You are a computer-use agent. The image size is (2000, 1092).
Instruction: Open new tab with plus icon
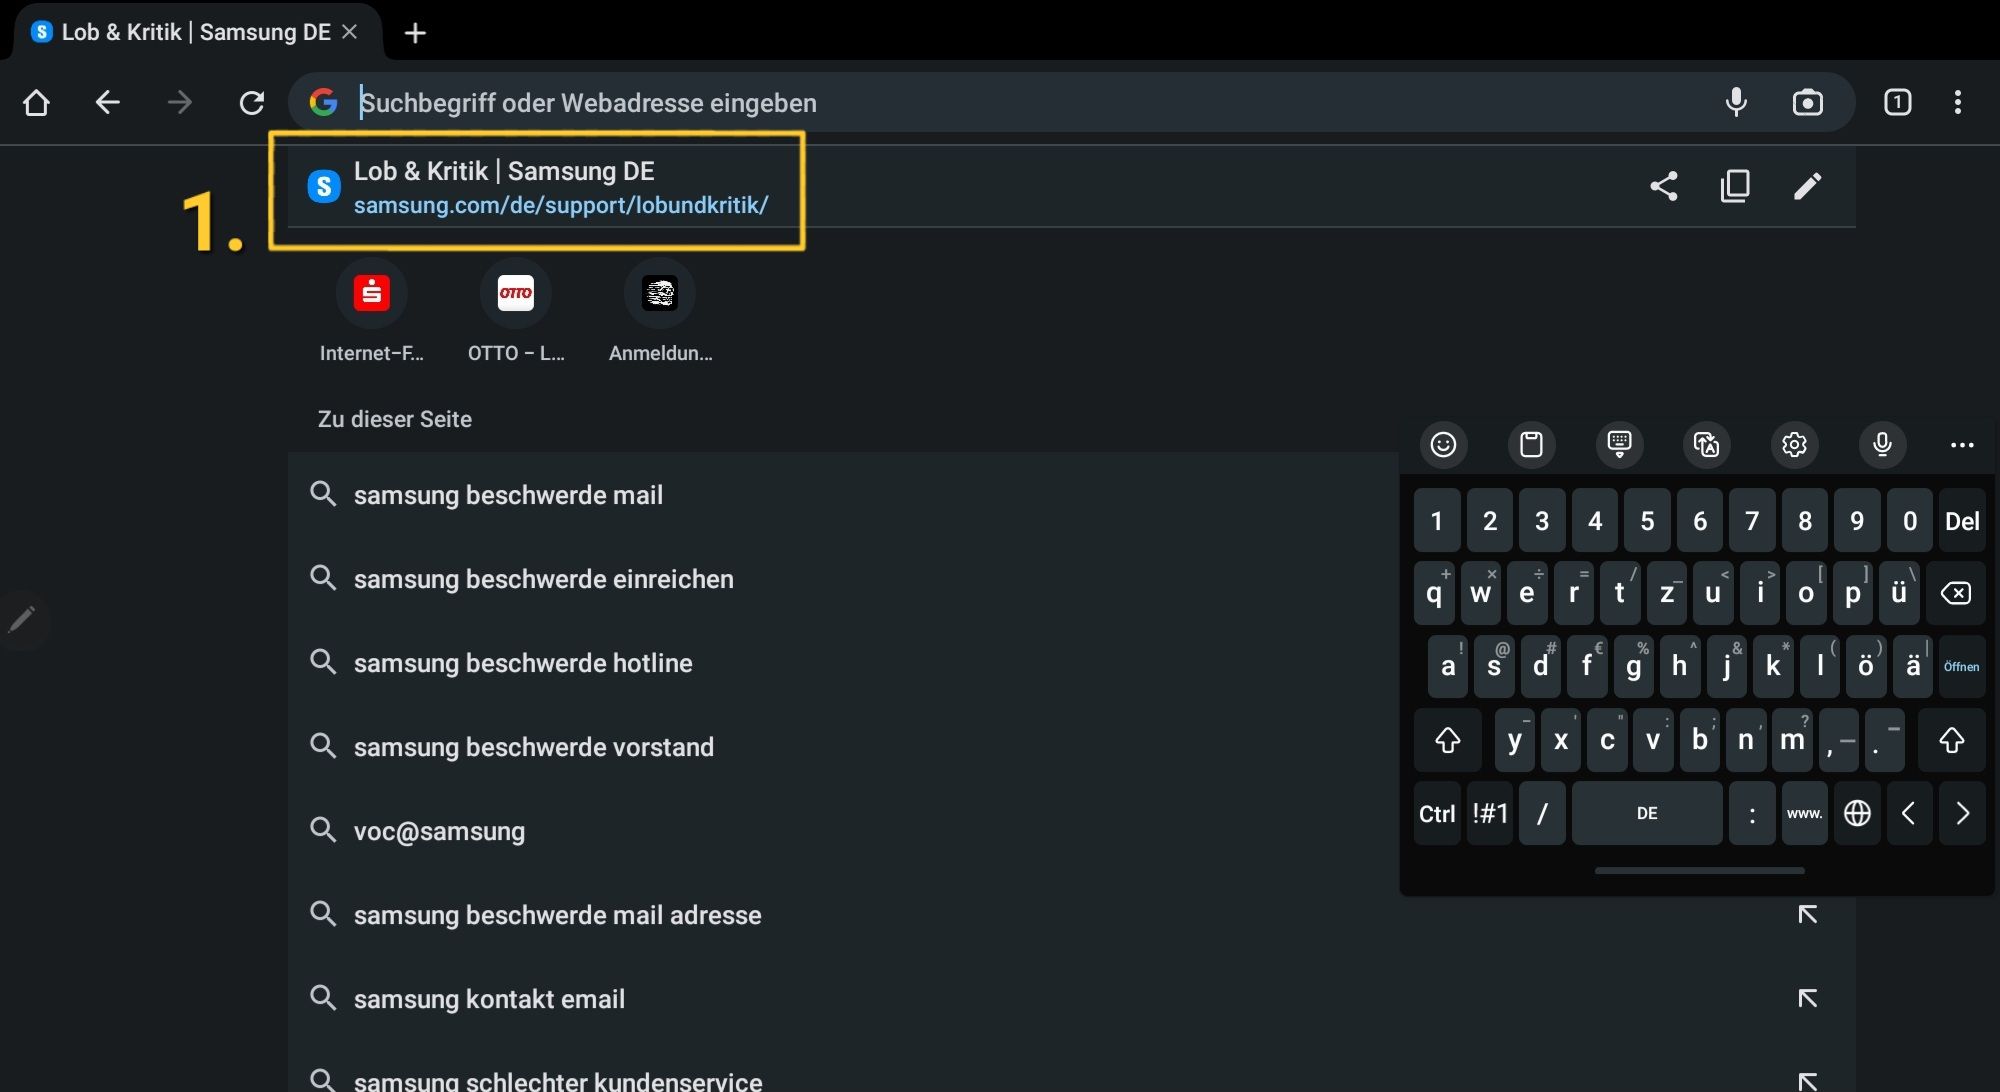[x=415, y=33]
